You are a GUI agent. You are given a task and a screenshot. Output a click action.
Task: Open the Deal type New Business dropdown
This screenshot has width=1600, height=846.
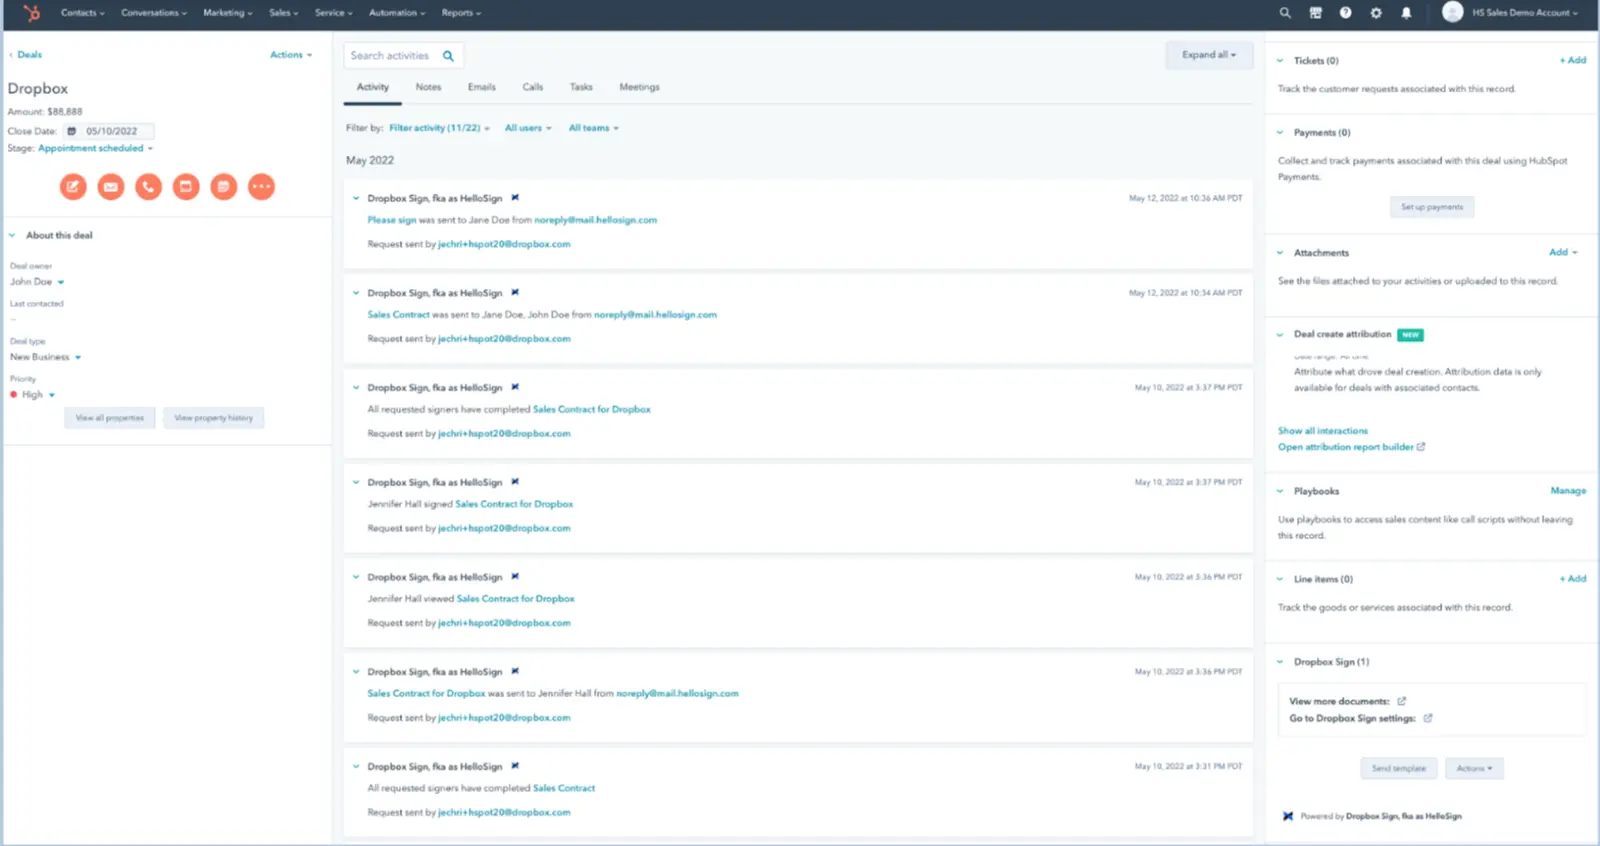pos(46,357)
